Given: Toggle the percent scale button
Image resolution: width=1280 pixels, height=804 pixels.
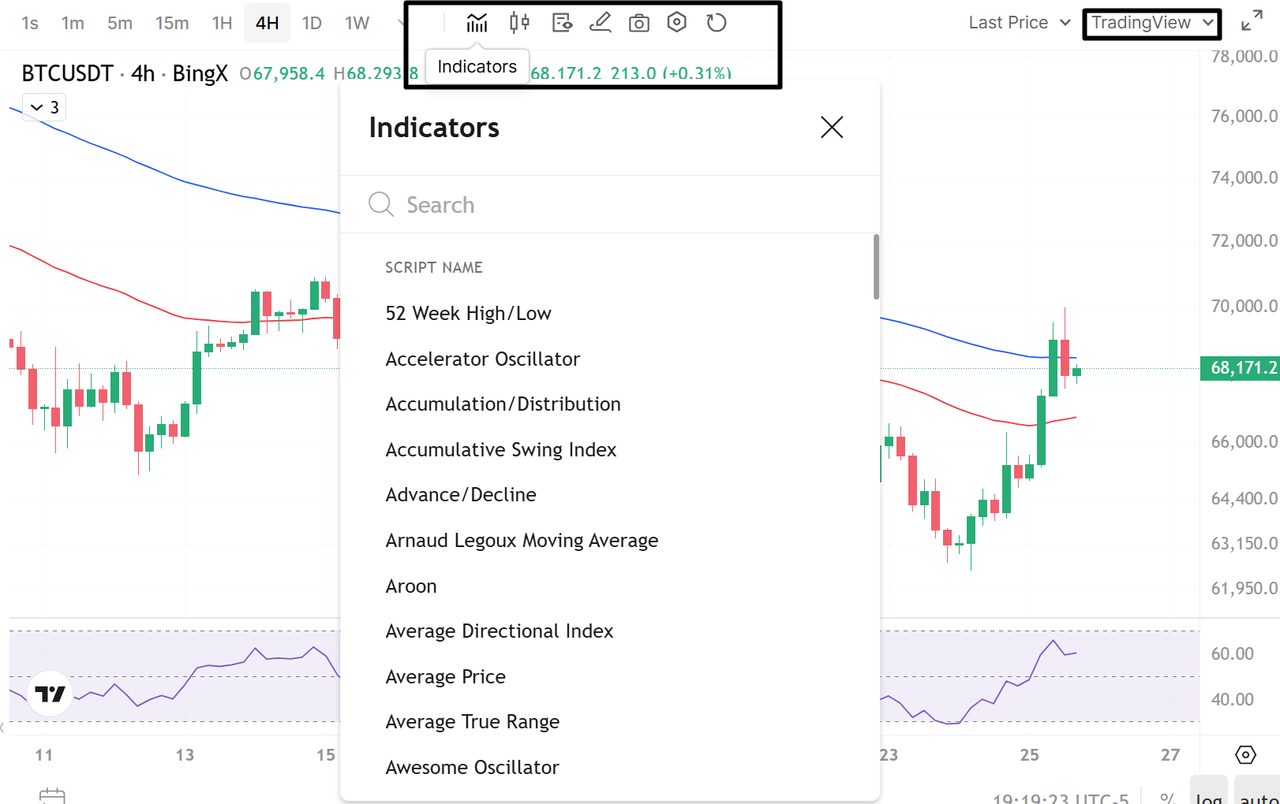Looking at the screenshot, I should coord(1167,798).
